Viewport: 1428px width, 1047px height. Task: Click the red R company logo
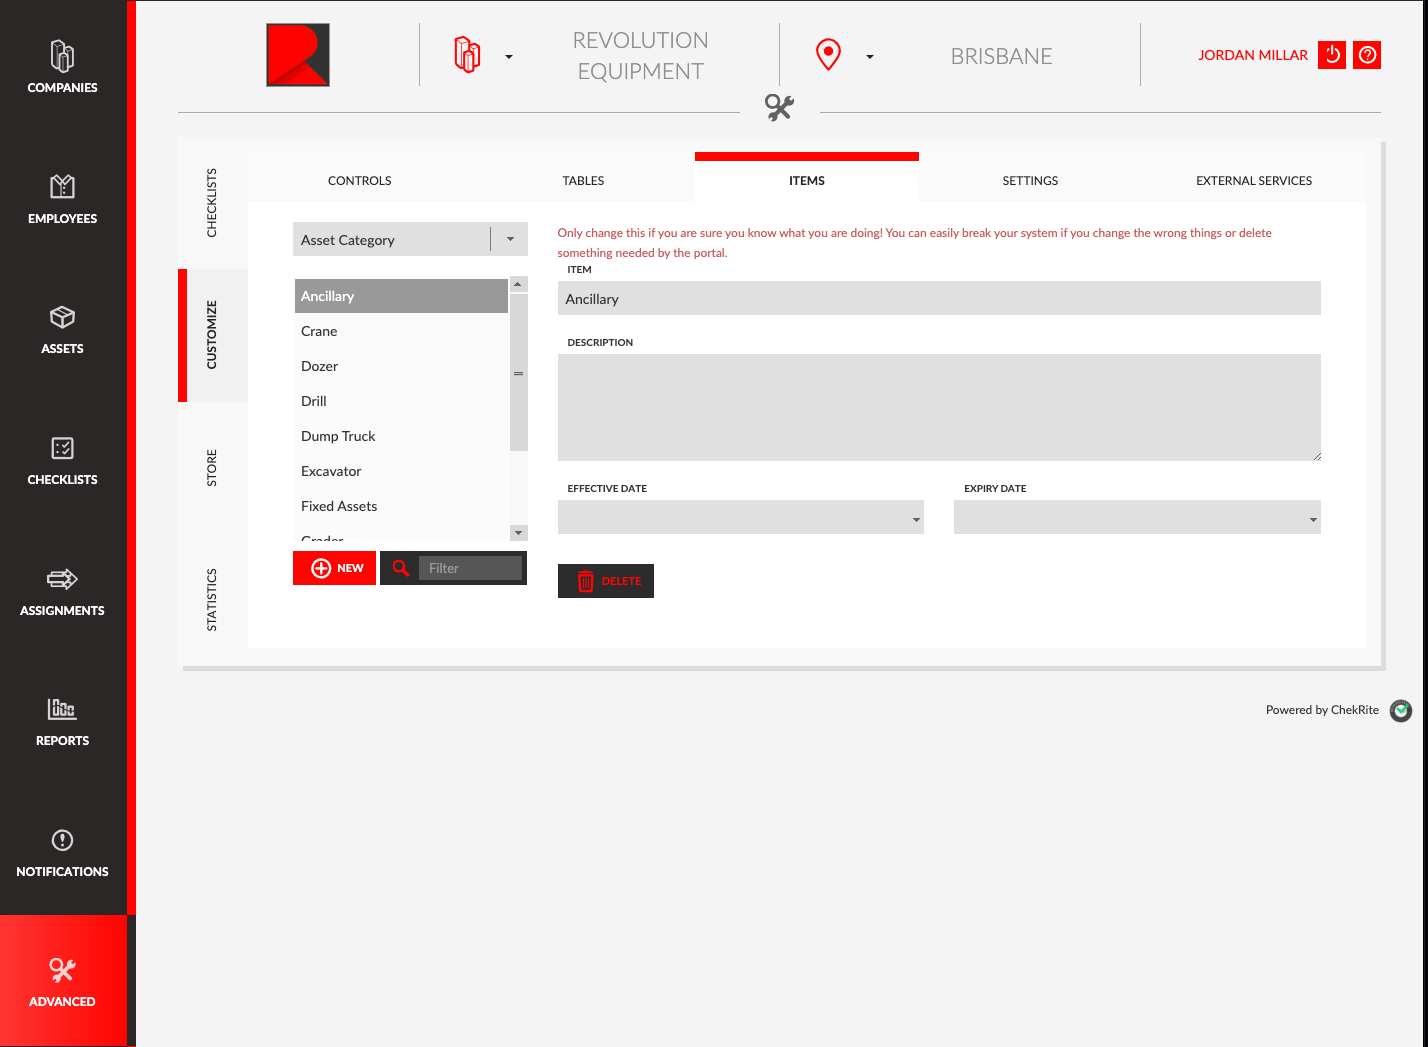point(298,55)
